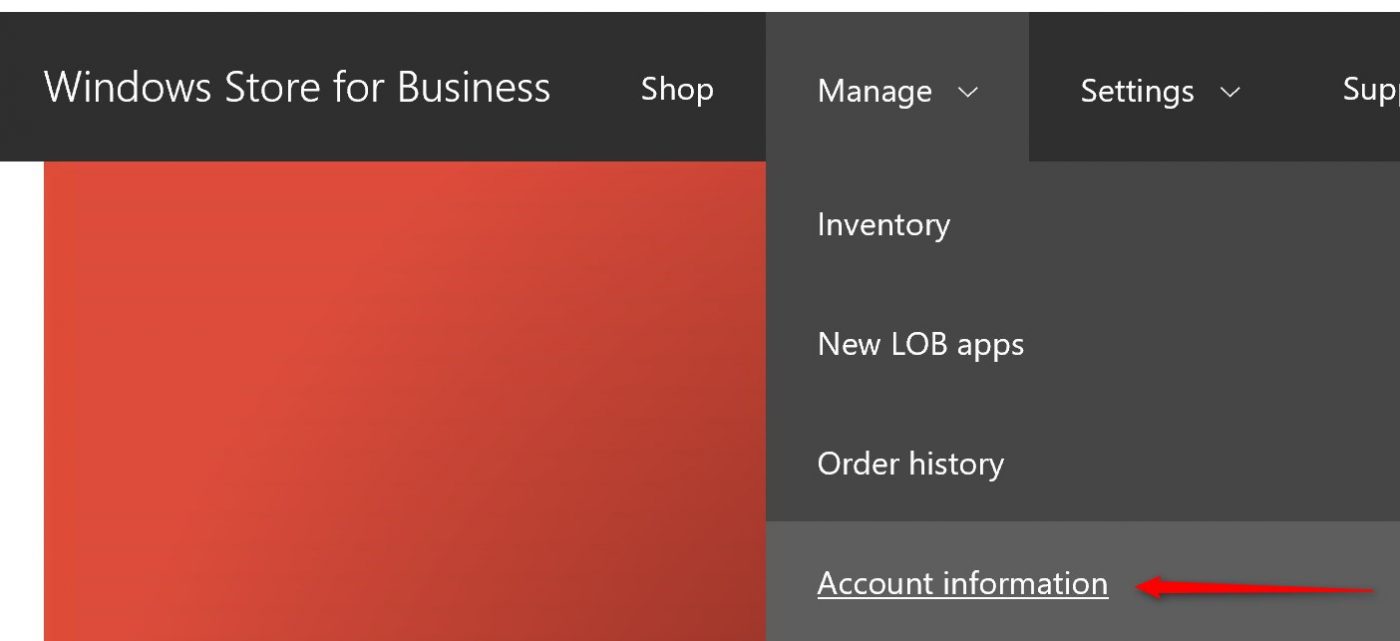Image resolution: width=1400 pixels, height=641 pixels.
Task: Collapse the Manage dropdown chevron
Action: (967, 92)
